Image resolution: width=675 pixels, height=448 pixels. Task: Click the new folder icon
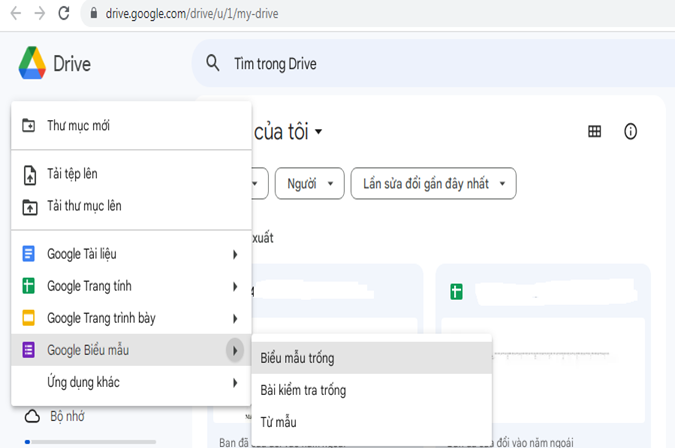[28, 125]
